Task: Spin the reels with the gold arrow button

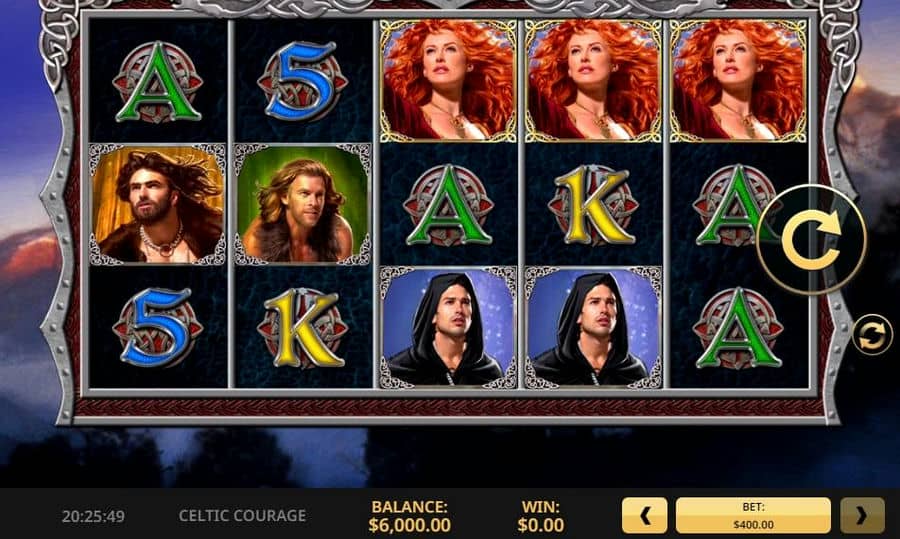Action: tap(812, 239)
